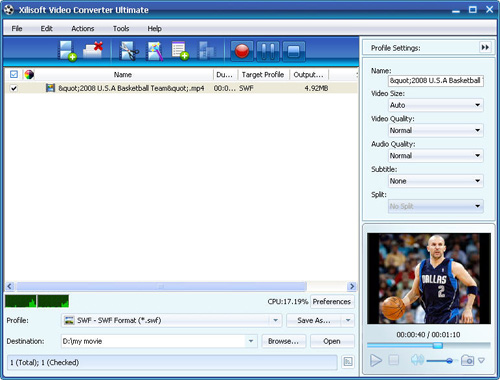Play the preview video

pyautogui.click(x=376, y=360)
